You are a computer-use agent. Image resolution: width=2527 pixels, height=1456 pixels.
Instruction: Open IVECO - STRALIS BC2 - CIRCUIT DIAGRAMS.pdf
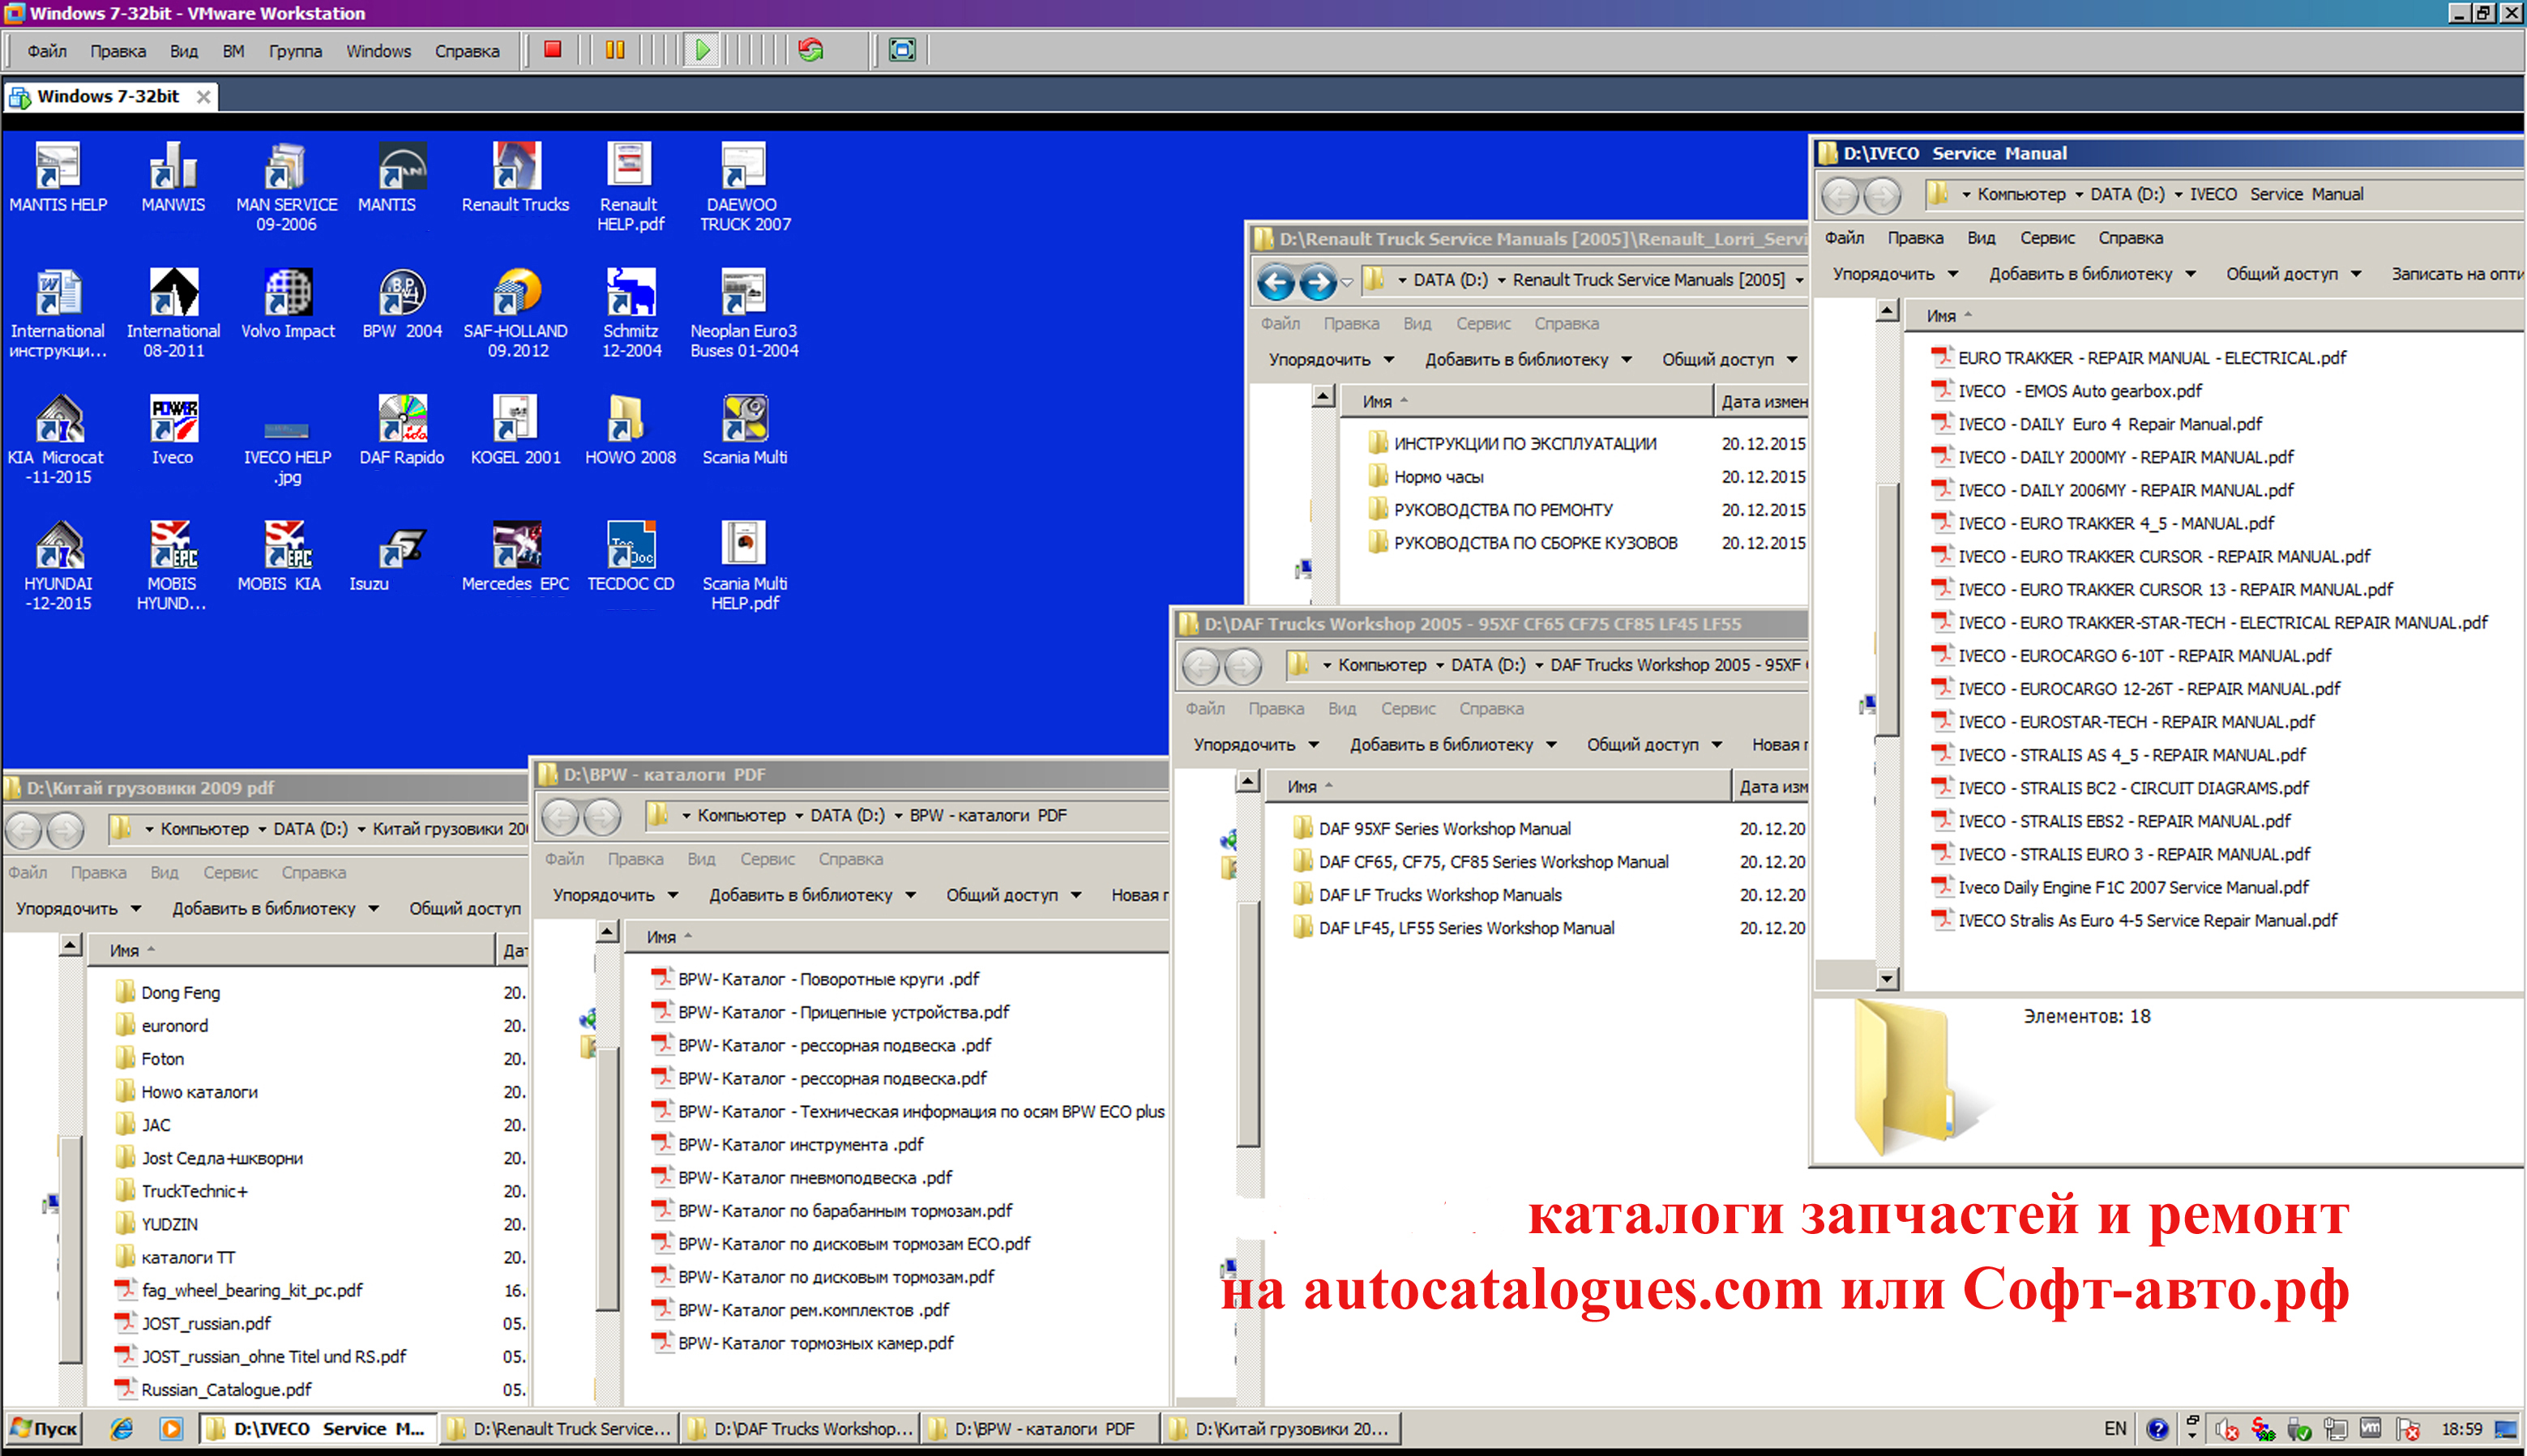tap(2132, 788)
